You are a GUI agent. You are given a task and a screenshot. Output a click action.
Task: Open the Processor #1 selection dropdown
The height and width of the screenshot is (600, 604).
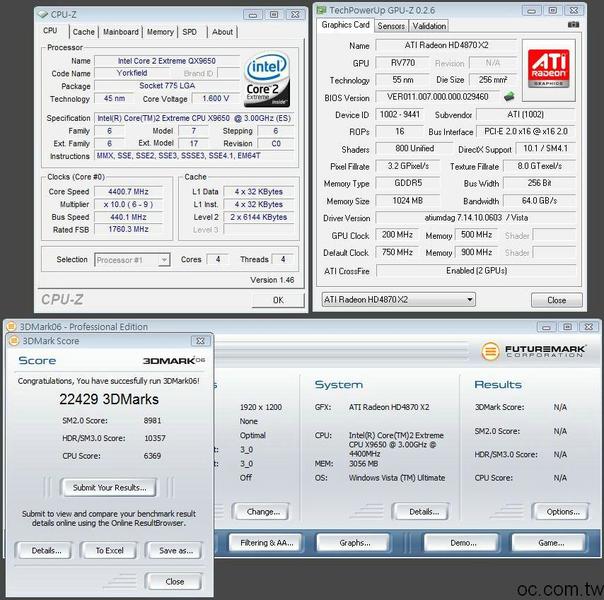[132, 260]
